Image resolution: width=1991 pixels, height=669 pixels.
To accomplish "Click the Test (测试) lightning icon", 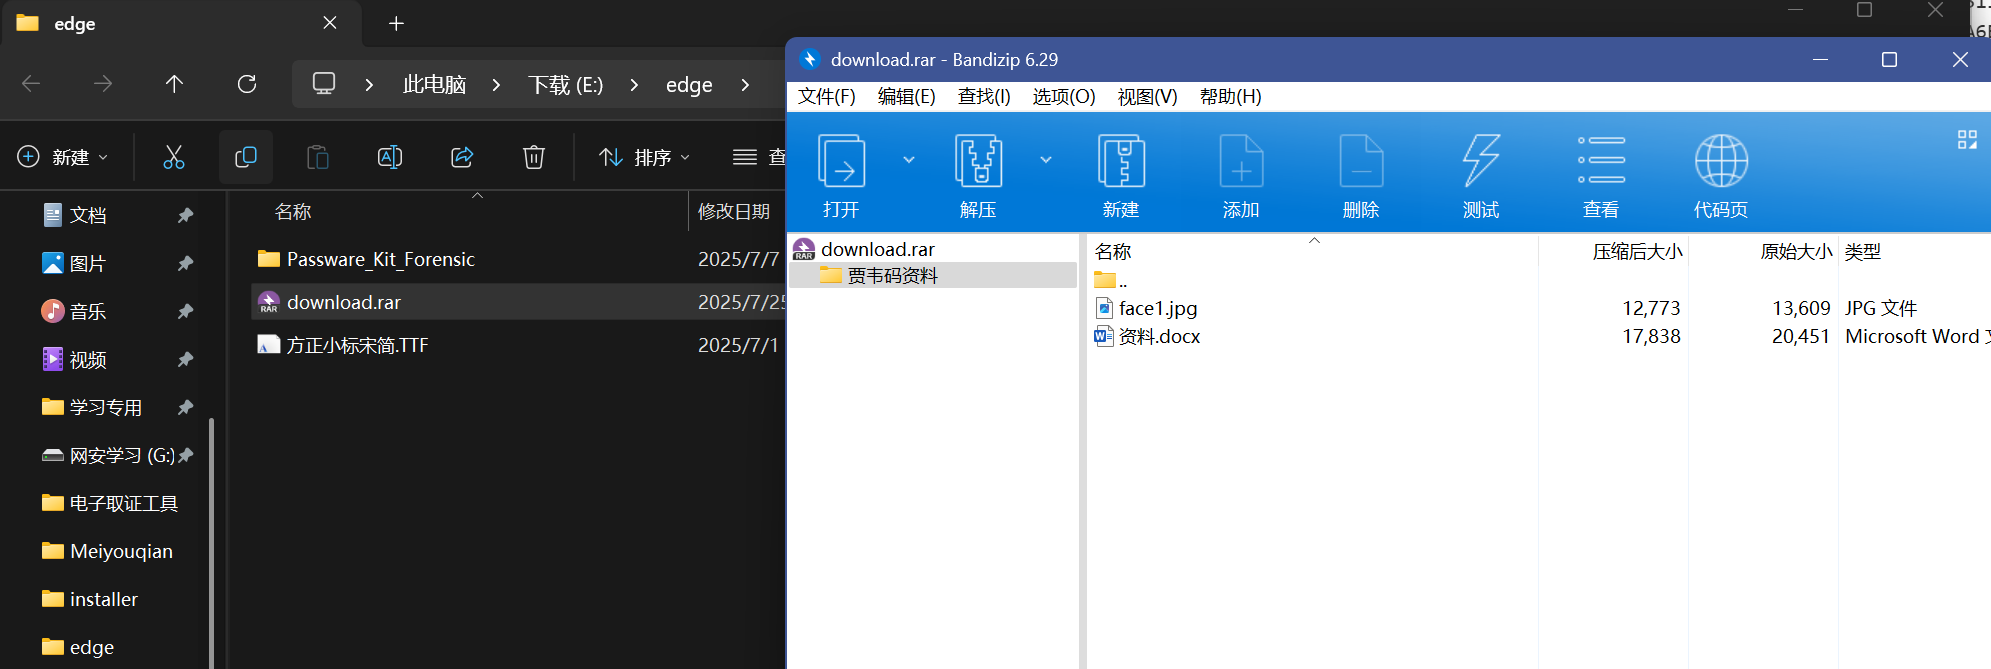I will coord(1481,162).
